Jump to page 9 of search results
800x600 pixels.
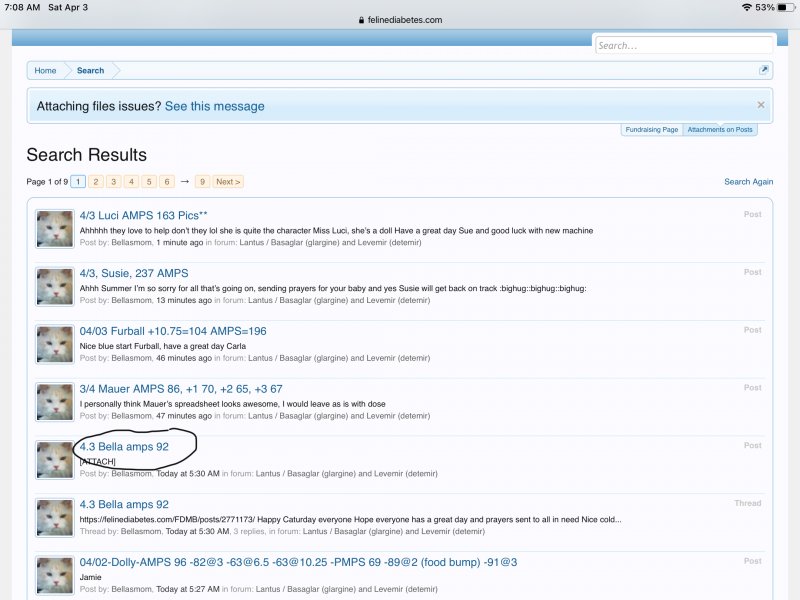tap(202, 182)
